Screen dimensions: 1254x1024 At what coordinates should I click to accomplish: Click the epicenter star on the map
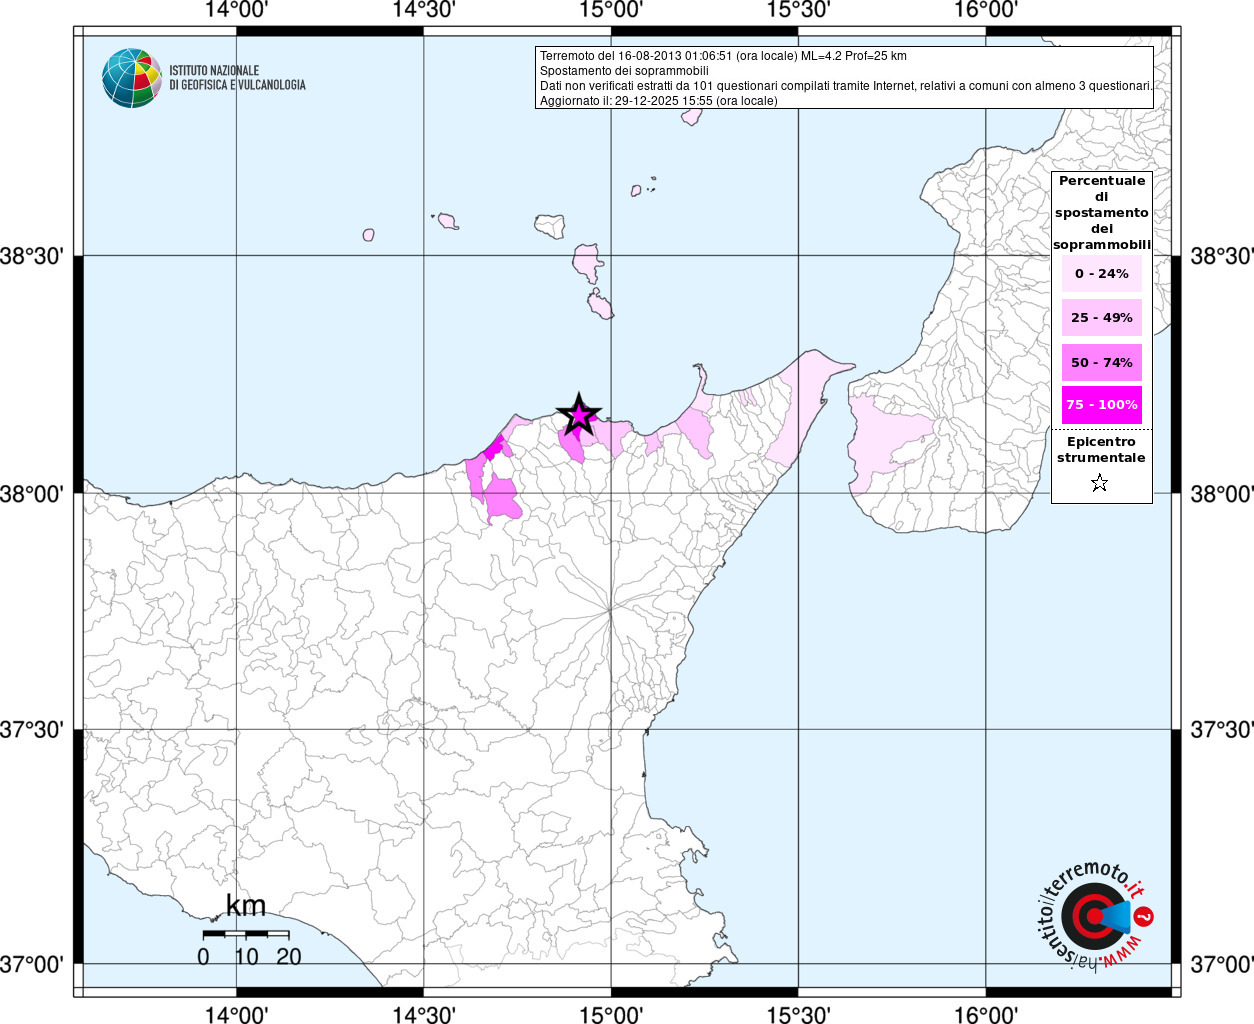coord(578,415)
